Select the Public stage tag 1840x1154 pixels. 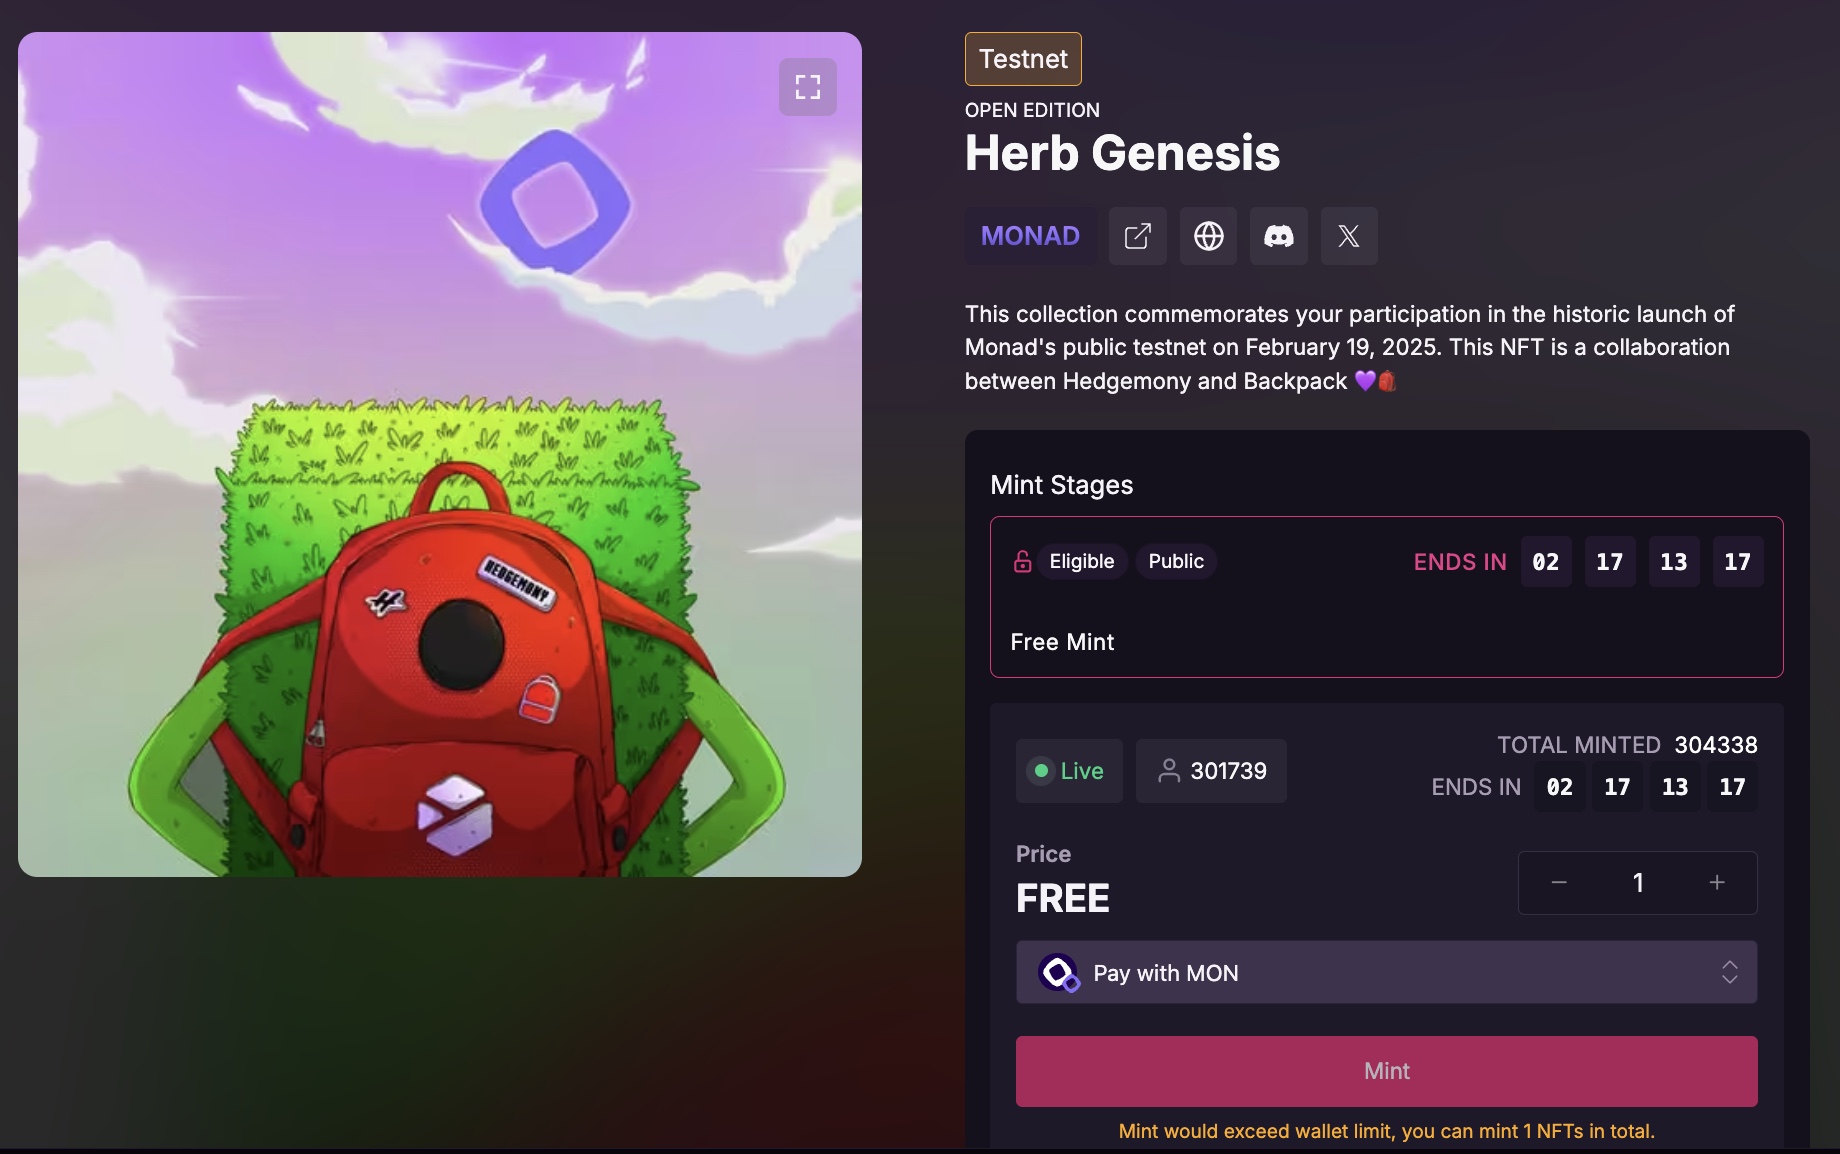coord(1176,561)
